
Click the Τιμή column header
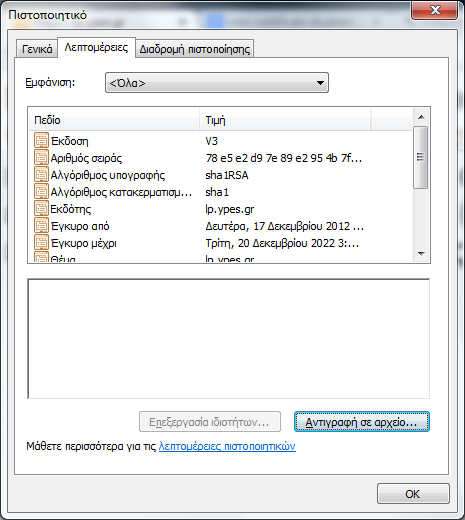285,120
